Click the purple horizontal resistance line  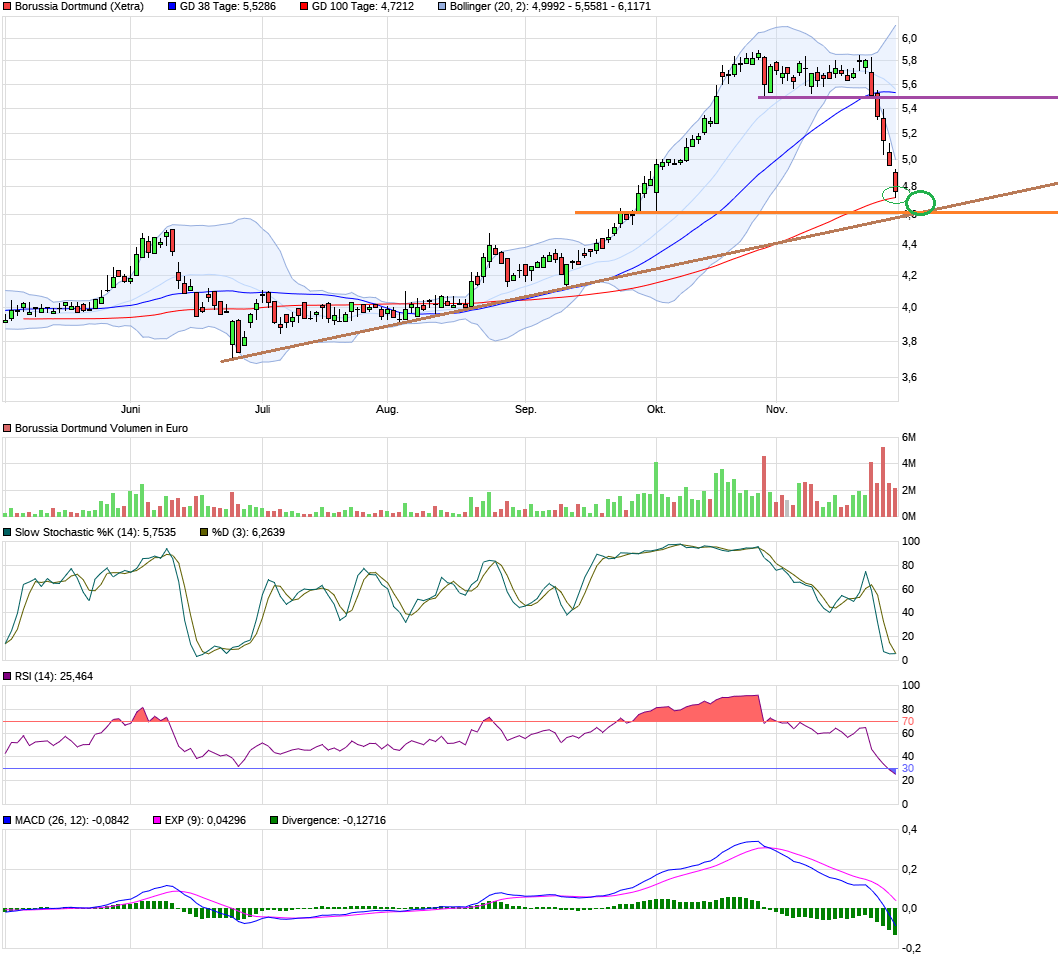[908, 97]
